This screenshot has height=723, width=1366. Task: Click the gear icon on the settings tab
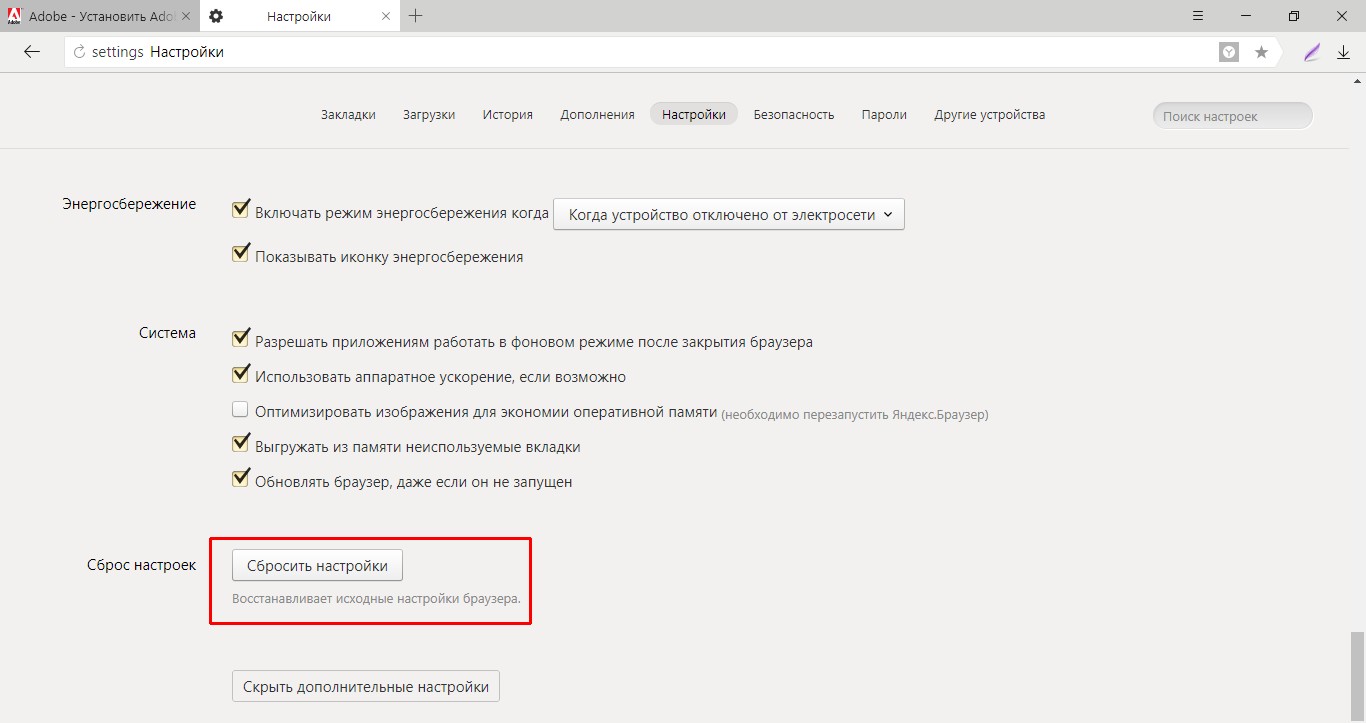pyautogui.click(x=216, y=17)
